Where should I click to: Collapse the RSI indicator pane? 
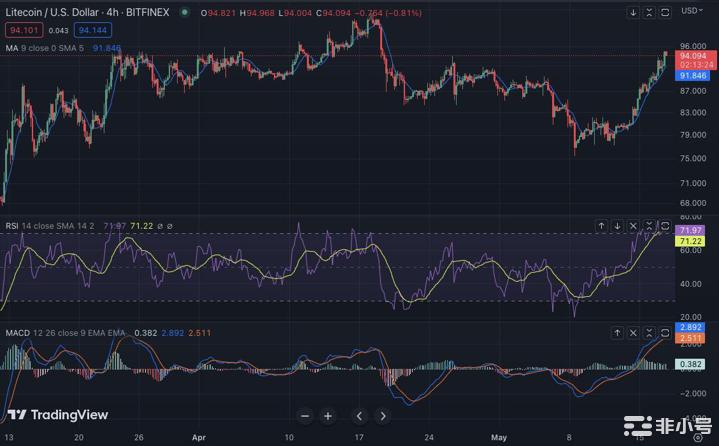650,227
